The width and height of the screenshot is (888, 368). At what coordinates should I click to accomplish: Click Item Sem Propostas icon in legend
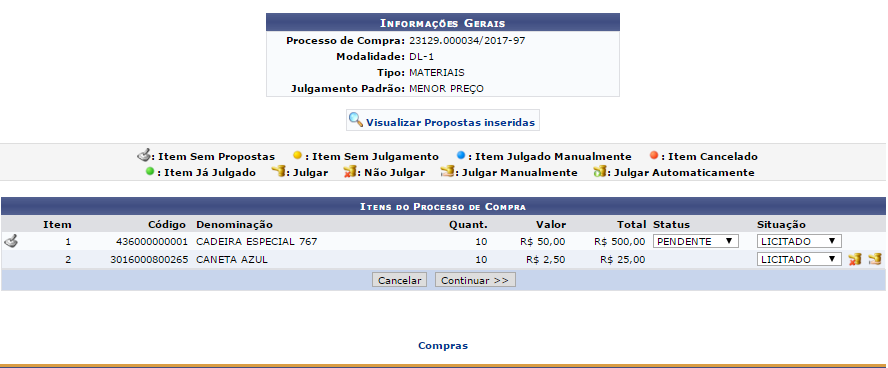pos(144,156)
